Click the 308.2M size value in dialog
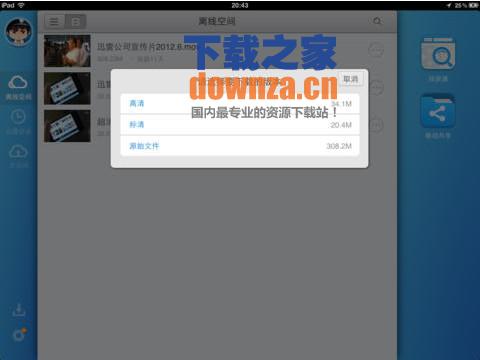 (339, 146)
